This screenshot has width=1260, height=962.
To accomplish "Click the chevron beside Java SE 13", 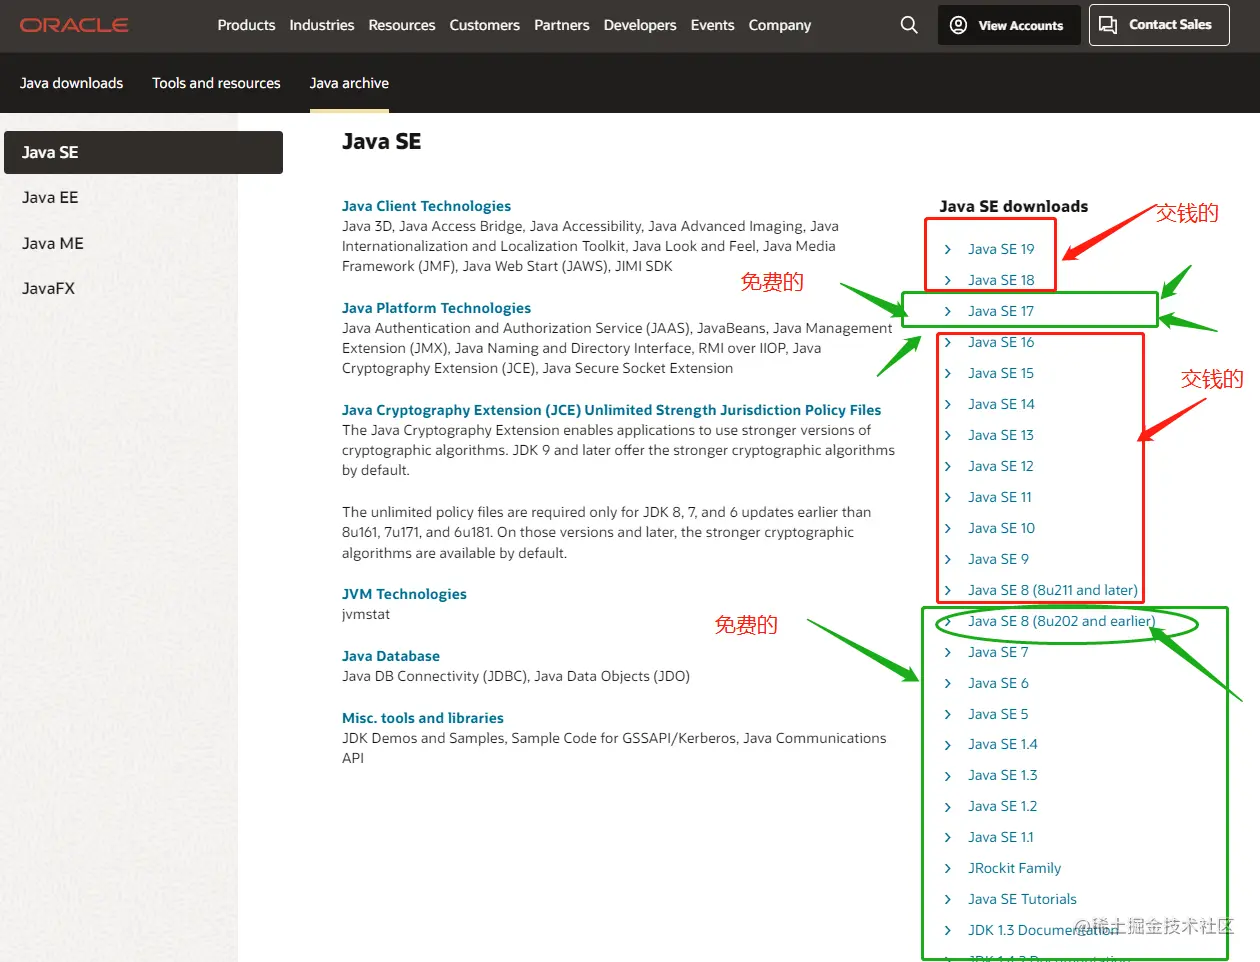I will pos(948,436).
